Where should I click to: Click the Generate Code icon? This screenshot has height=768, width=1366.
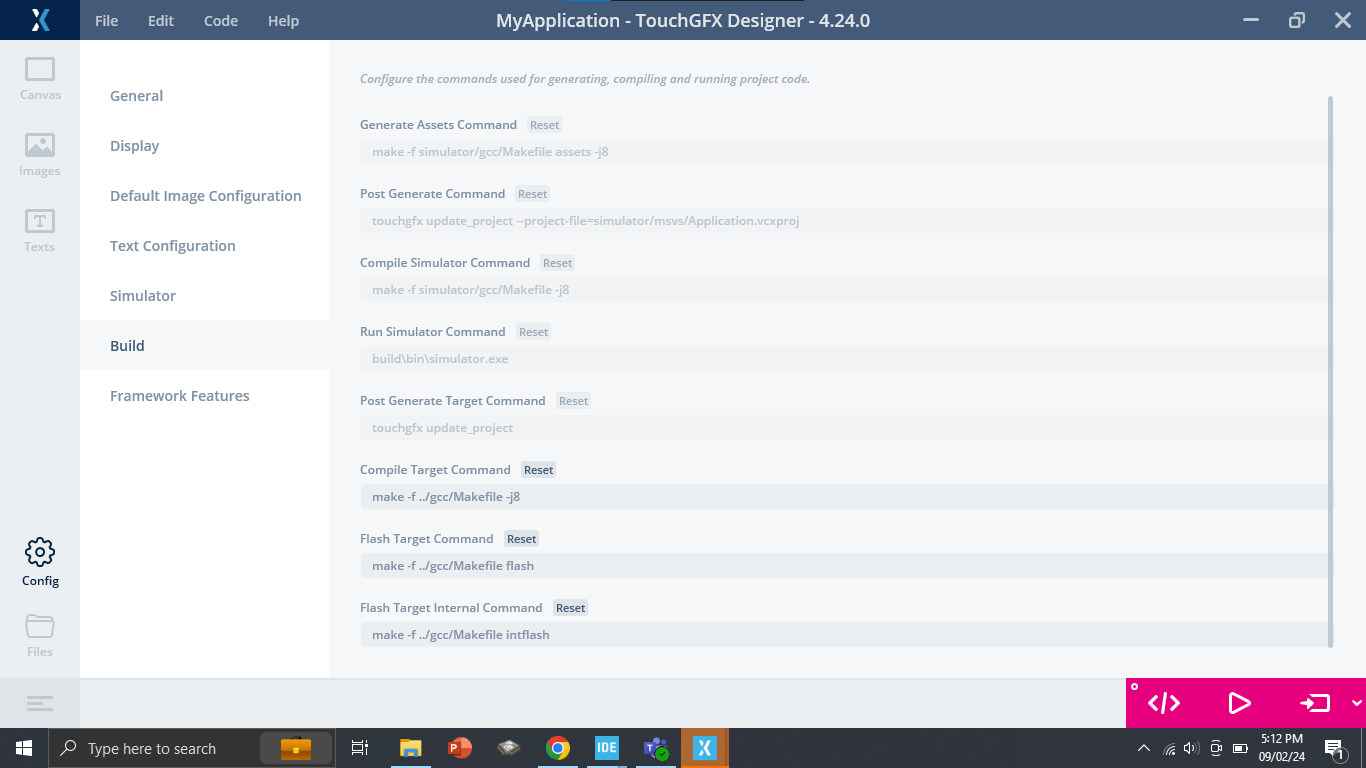tap(1163, 703)
